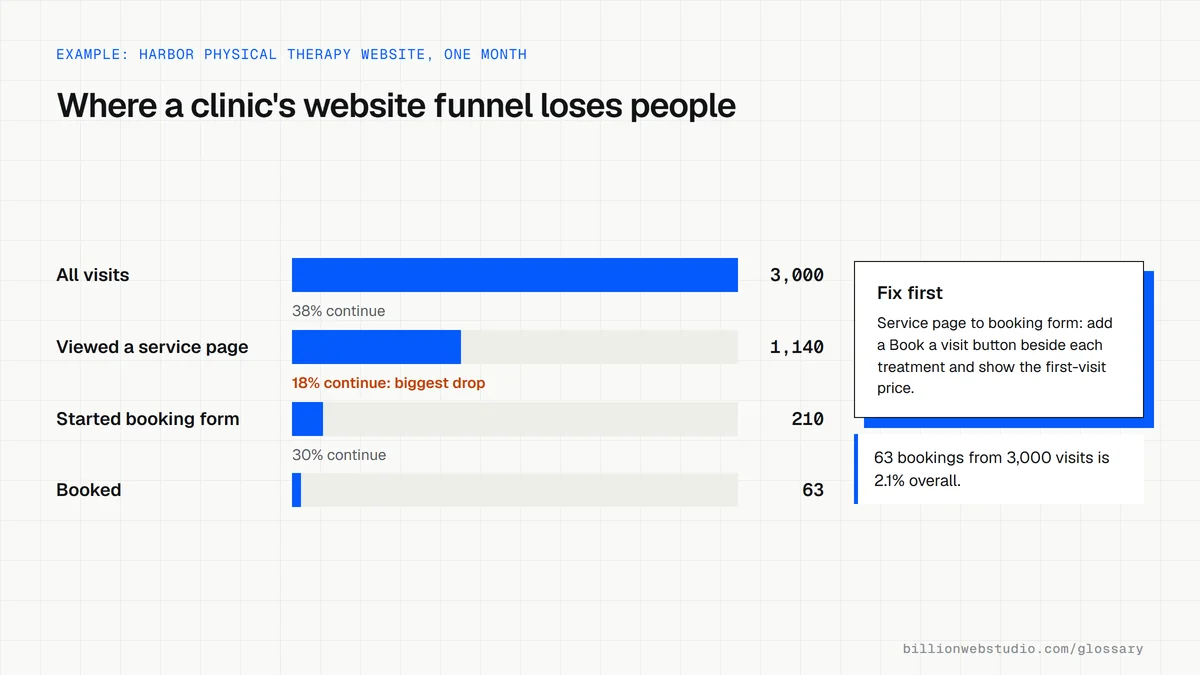Image resolution: width=1200 pixels, height=675 pixels.
Task: Click the 'Booked' row label
Action: point(89,490)
